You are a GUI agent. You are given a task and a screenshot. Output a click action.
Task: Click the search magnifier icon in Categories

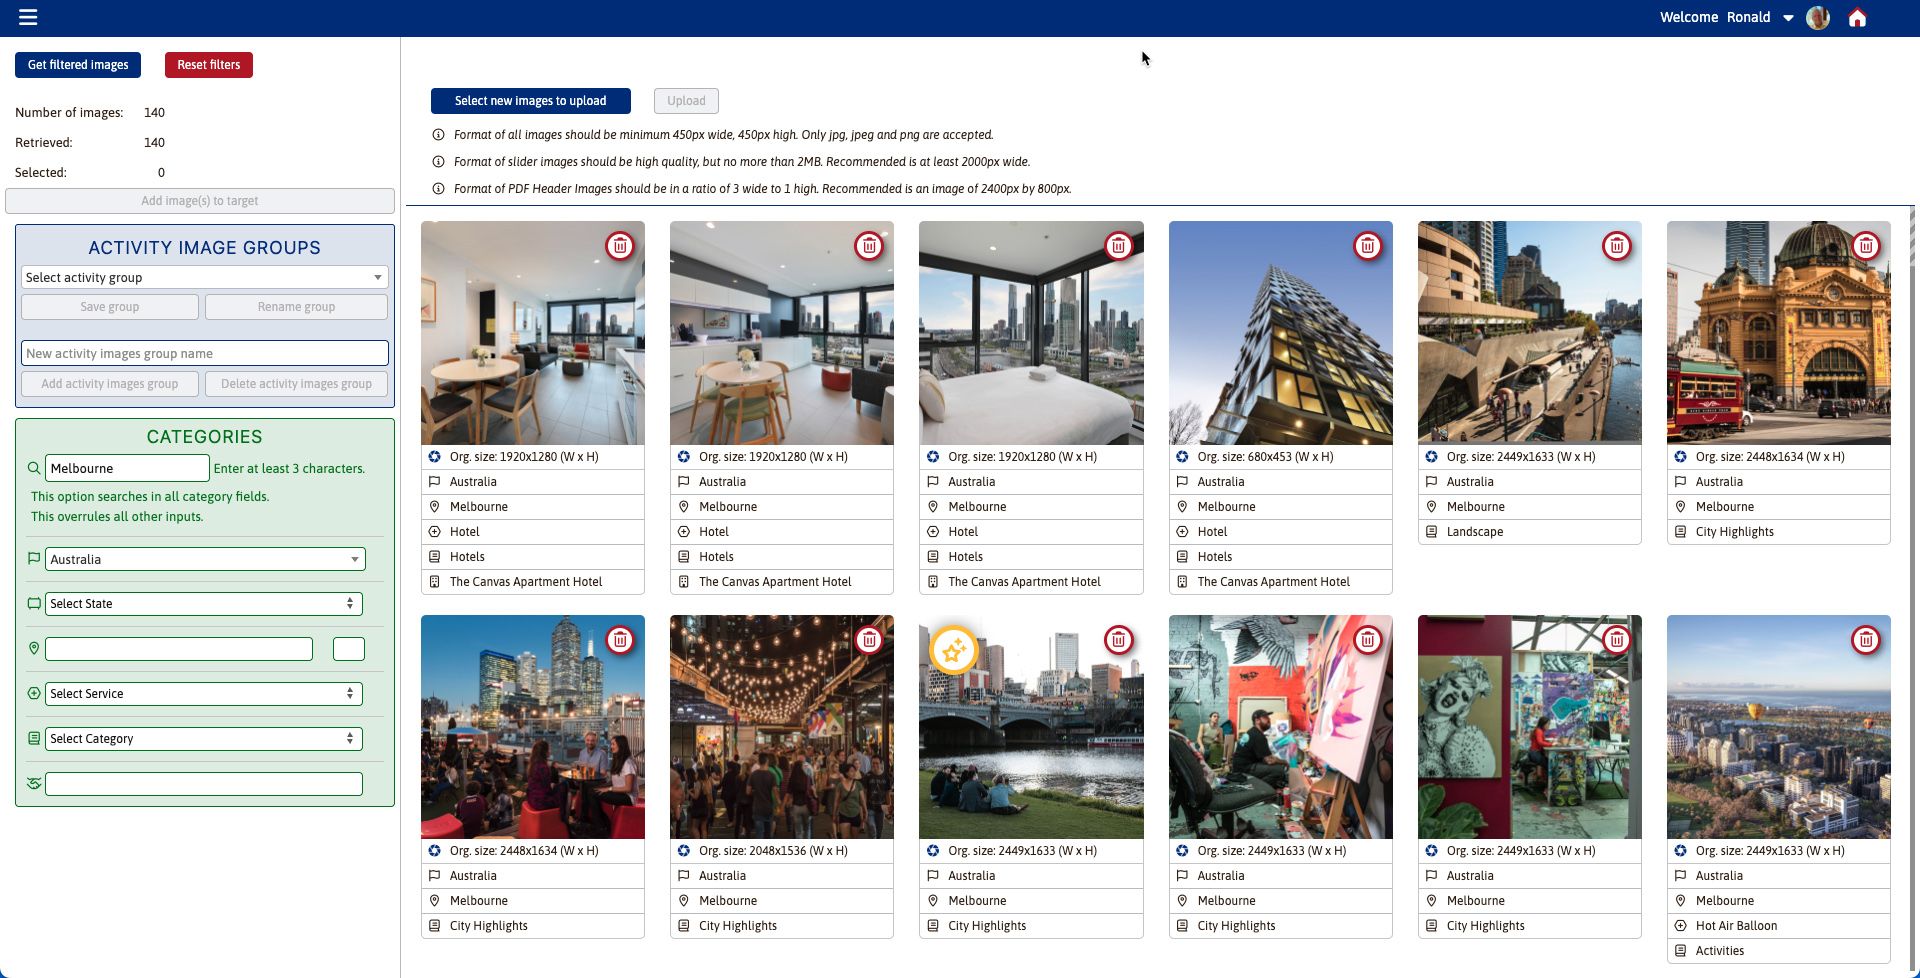[x=34, y=468]
